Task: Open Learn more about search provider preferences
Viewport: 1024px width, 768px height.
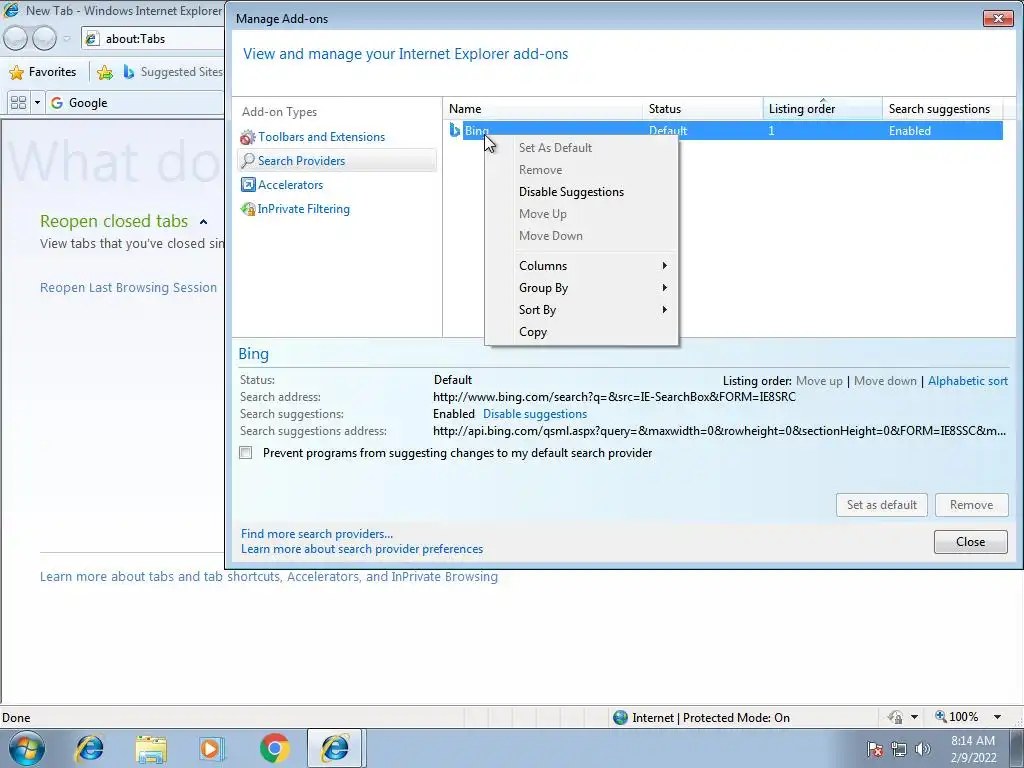Action: pos(362,549)
